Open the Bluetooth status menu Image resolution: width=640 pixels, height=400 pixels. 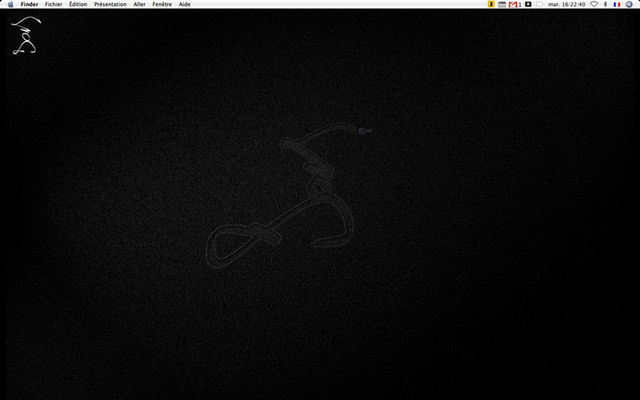pos(606,4)
